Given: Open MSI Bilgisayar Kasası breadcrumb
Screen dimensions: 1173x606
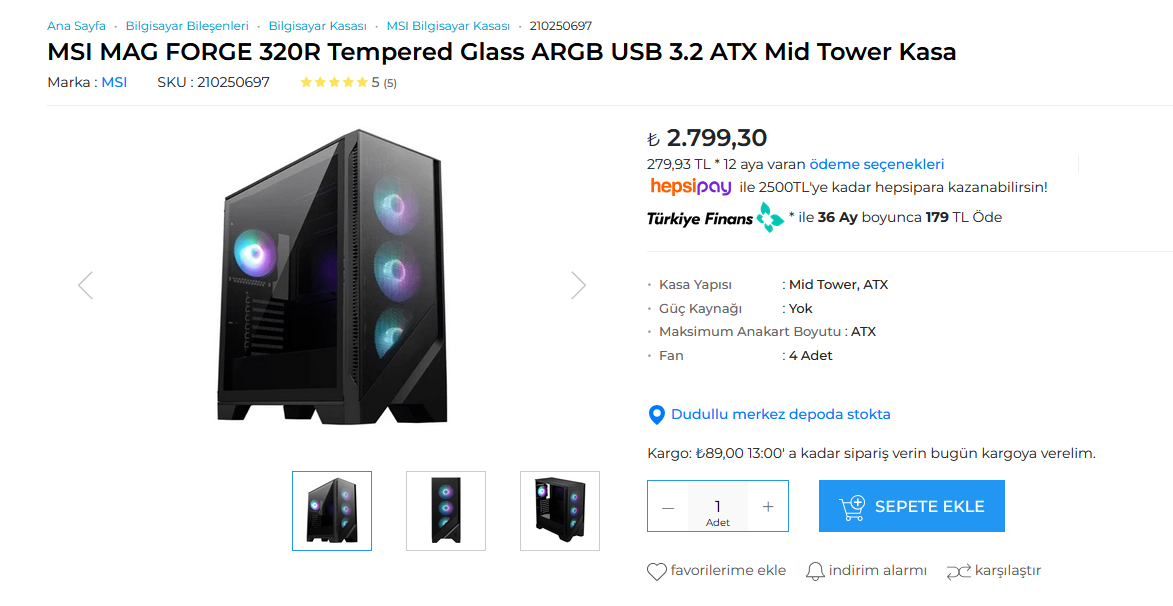Looking at the screenshot, I should 448,26.
